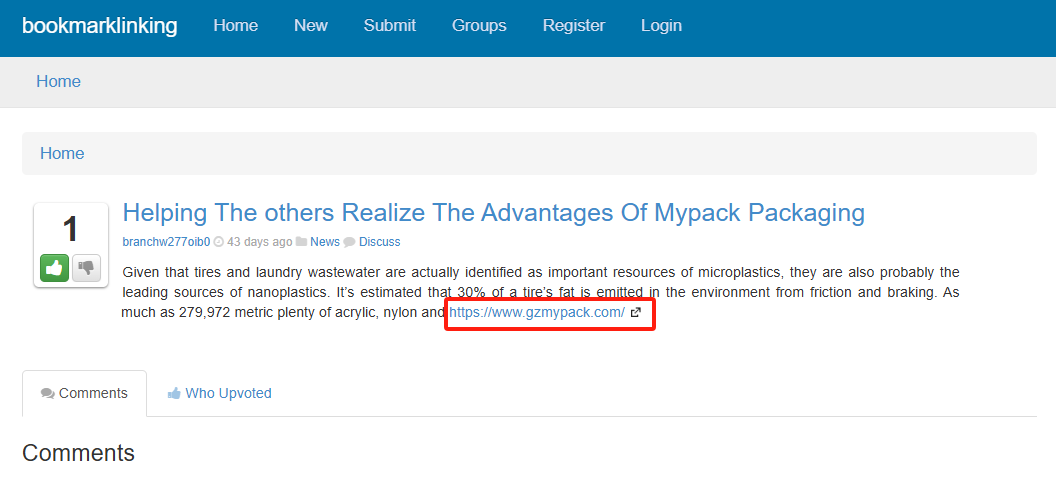1056x478 pixels.
Task: Click the green thumbs-up upvote button
Action: click(55, 268)
